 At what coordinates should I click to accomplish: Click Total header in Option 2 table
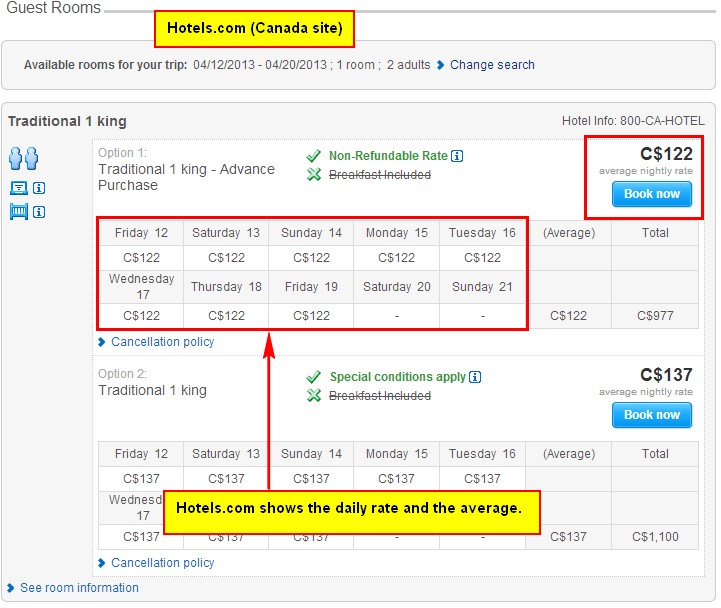click(655, 454)
